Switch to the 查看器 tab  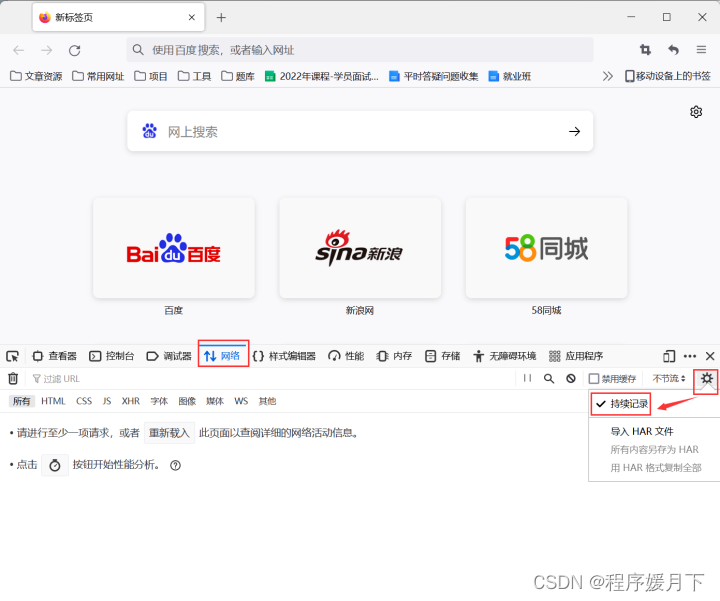pyautogui.click(x=54, y=356)
